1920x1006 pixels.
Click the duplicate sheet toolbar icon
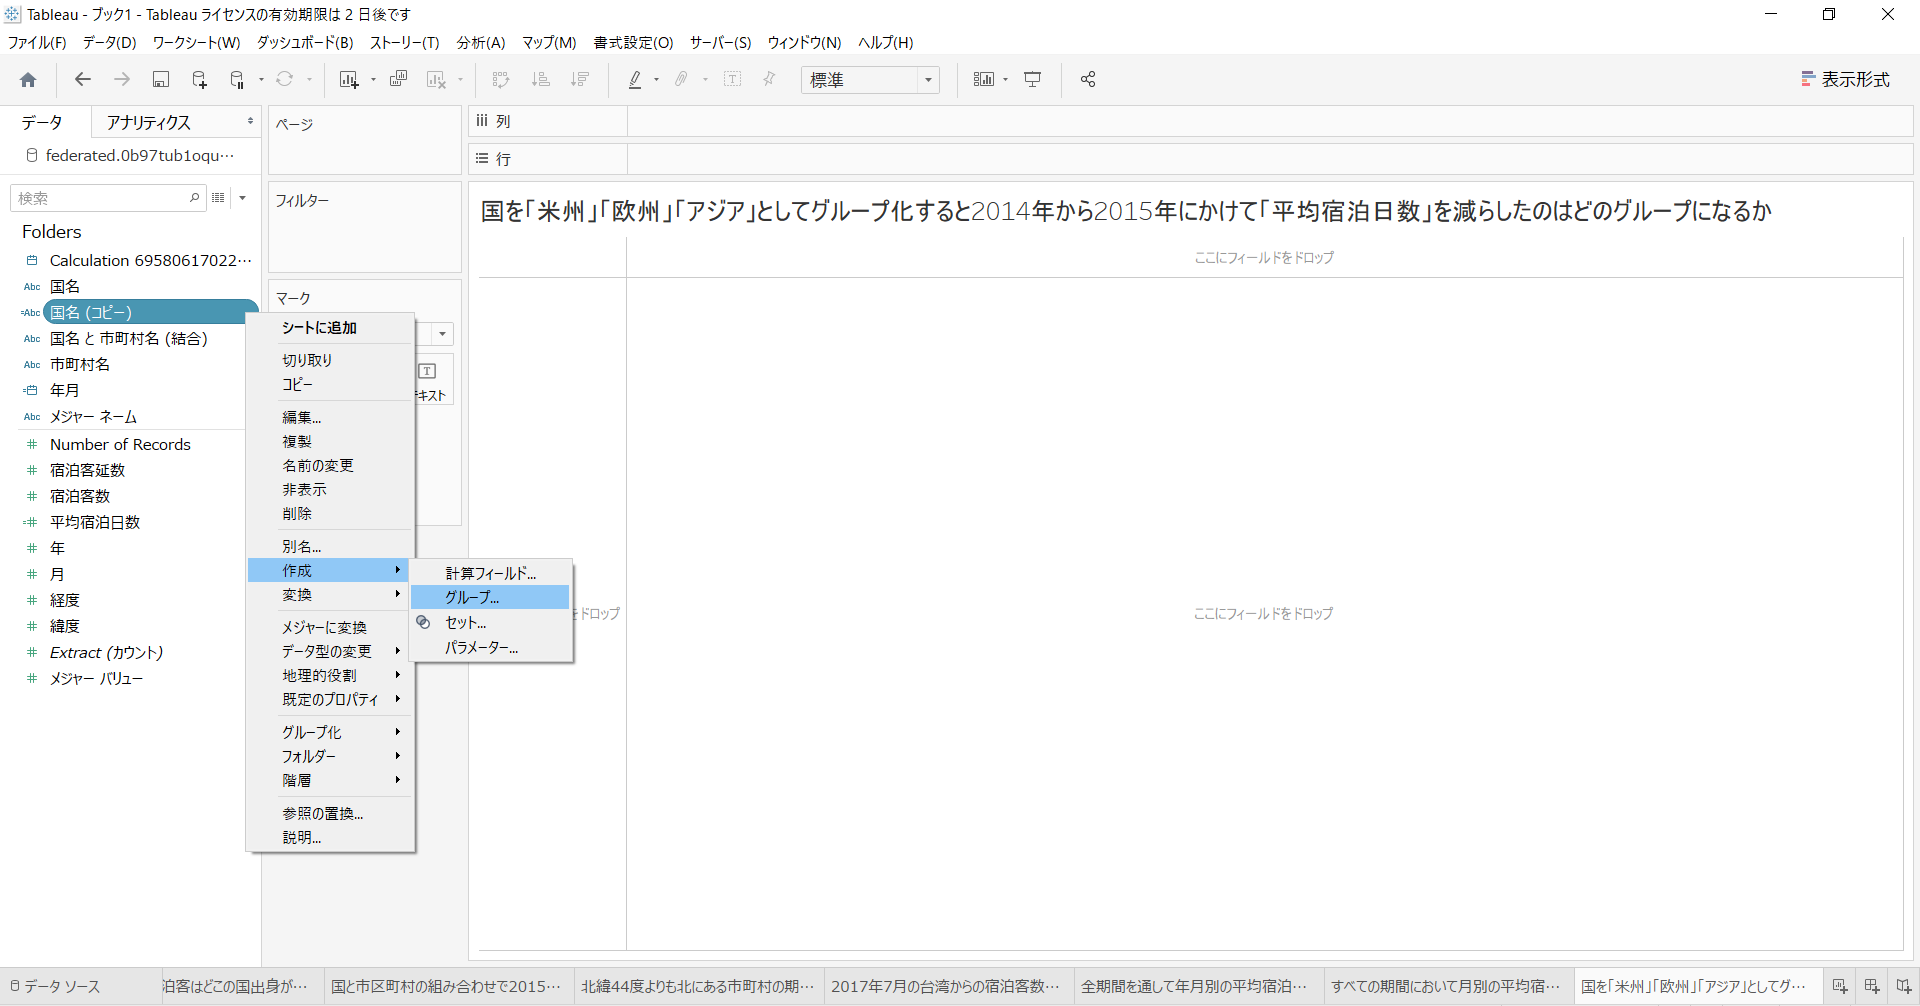coord(398,80)
